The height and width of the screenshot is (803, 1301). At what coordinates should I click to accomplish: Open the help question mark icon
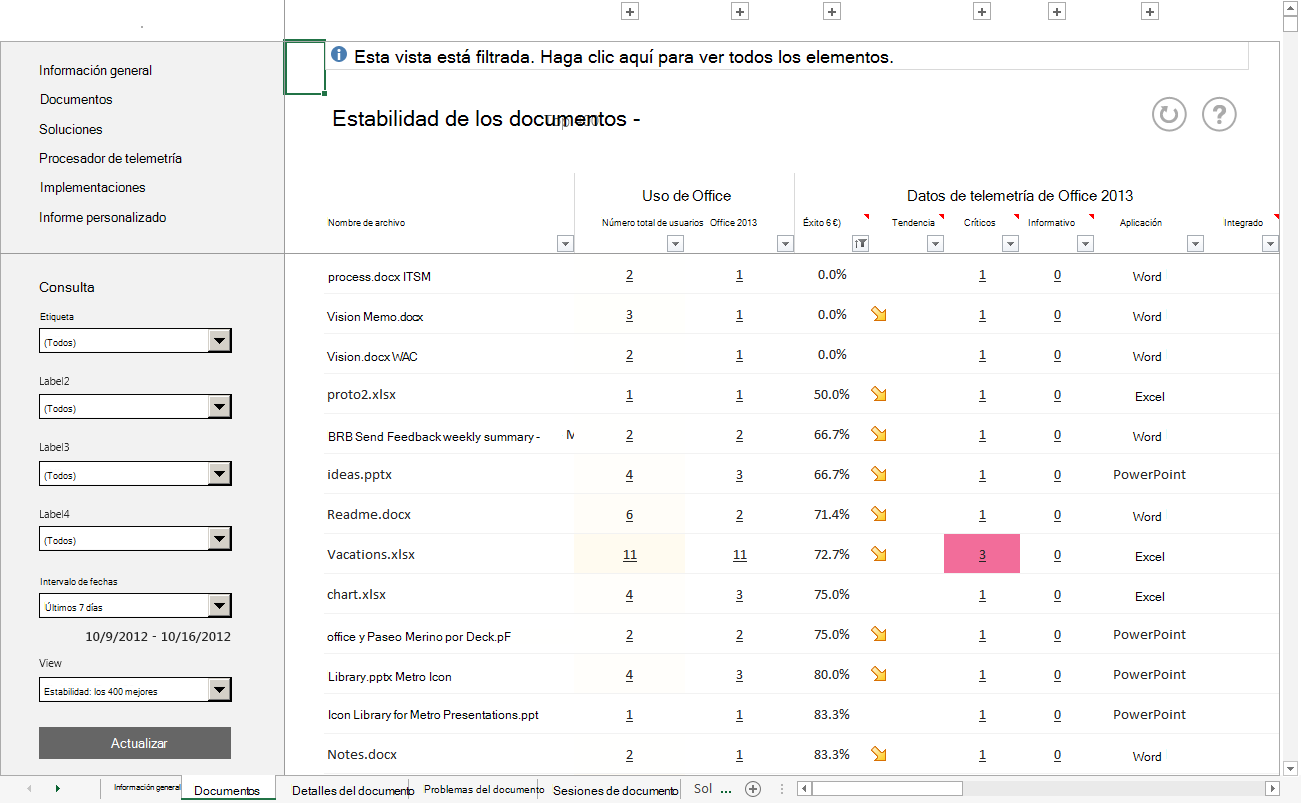click(x=1219, y=114)
